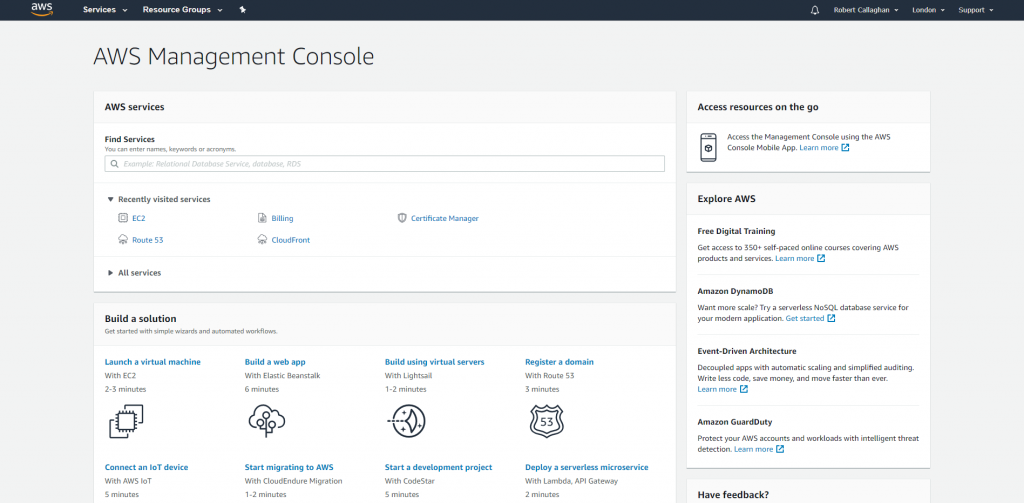Click the mobile phone icon in Access resources panel
Image resolution: width=1024 pixels, height=503 pixels.
click(x=708, y=148)
